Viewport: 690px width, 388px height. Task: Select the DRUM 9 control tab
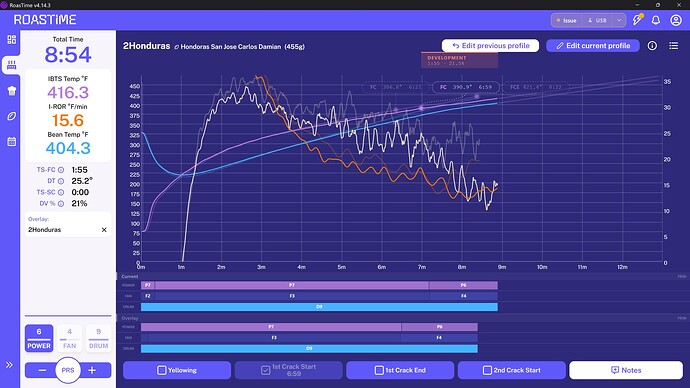click(x=99, y=338)
